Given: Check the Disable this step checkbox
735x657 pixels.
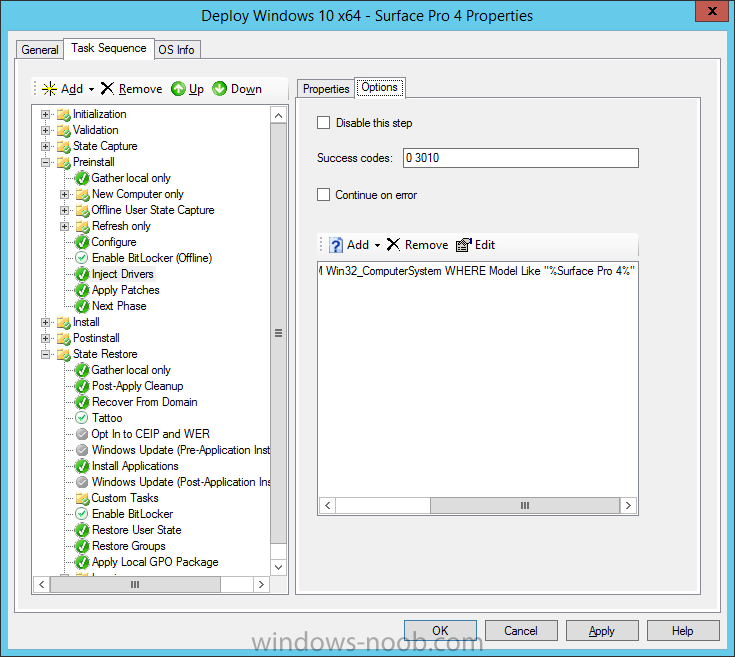Looking at the screenshot, I should click(323, 123).
